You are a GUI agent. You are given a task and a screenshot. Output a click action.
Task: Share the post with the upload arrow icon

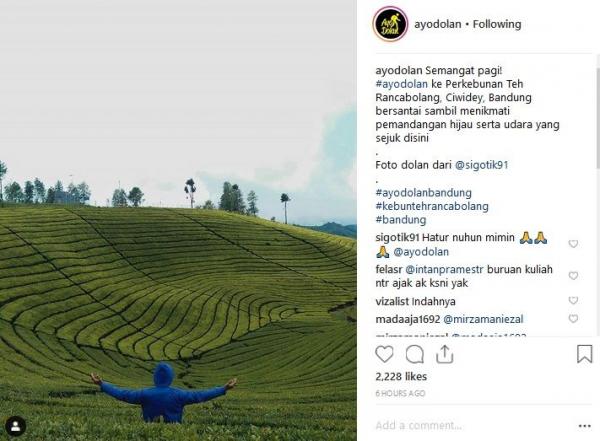(x=445, y=354)
